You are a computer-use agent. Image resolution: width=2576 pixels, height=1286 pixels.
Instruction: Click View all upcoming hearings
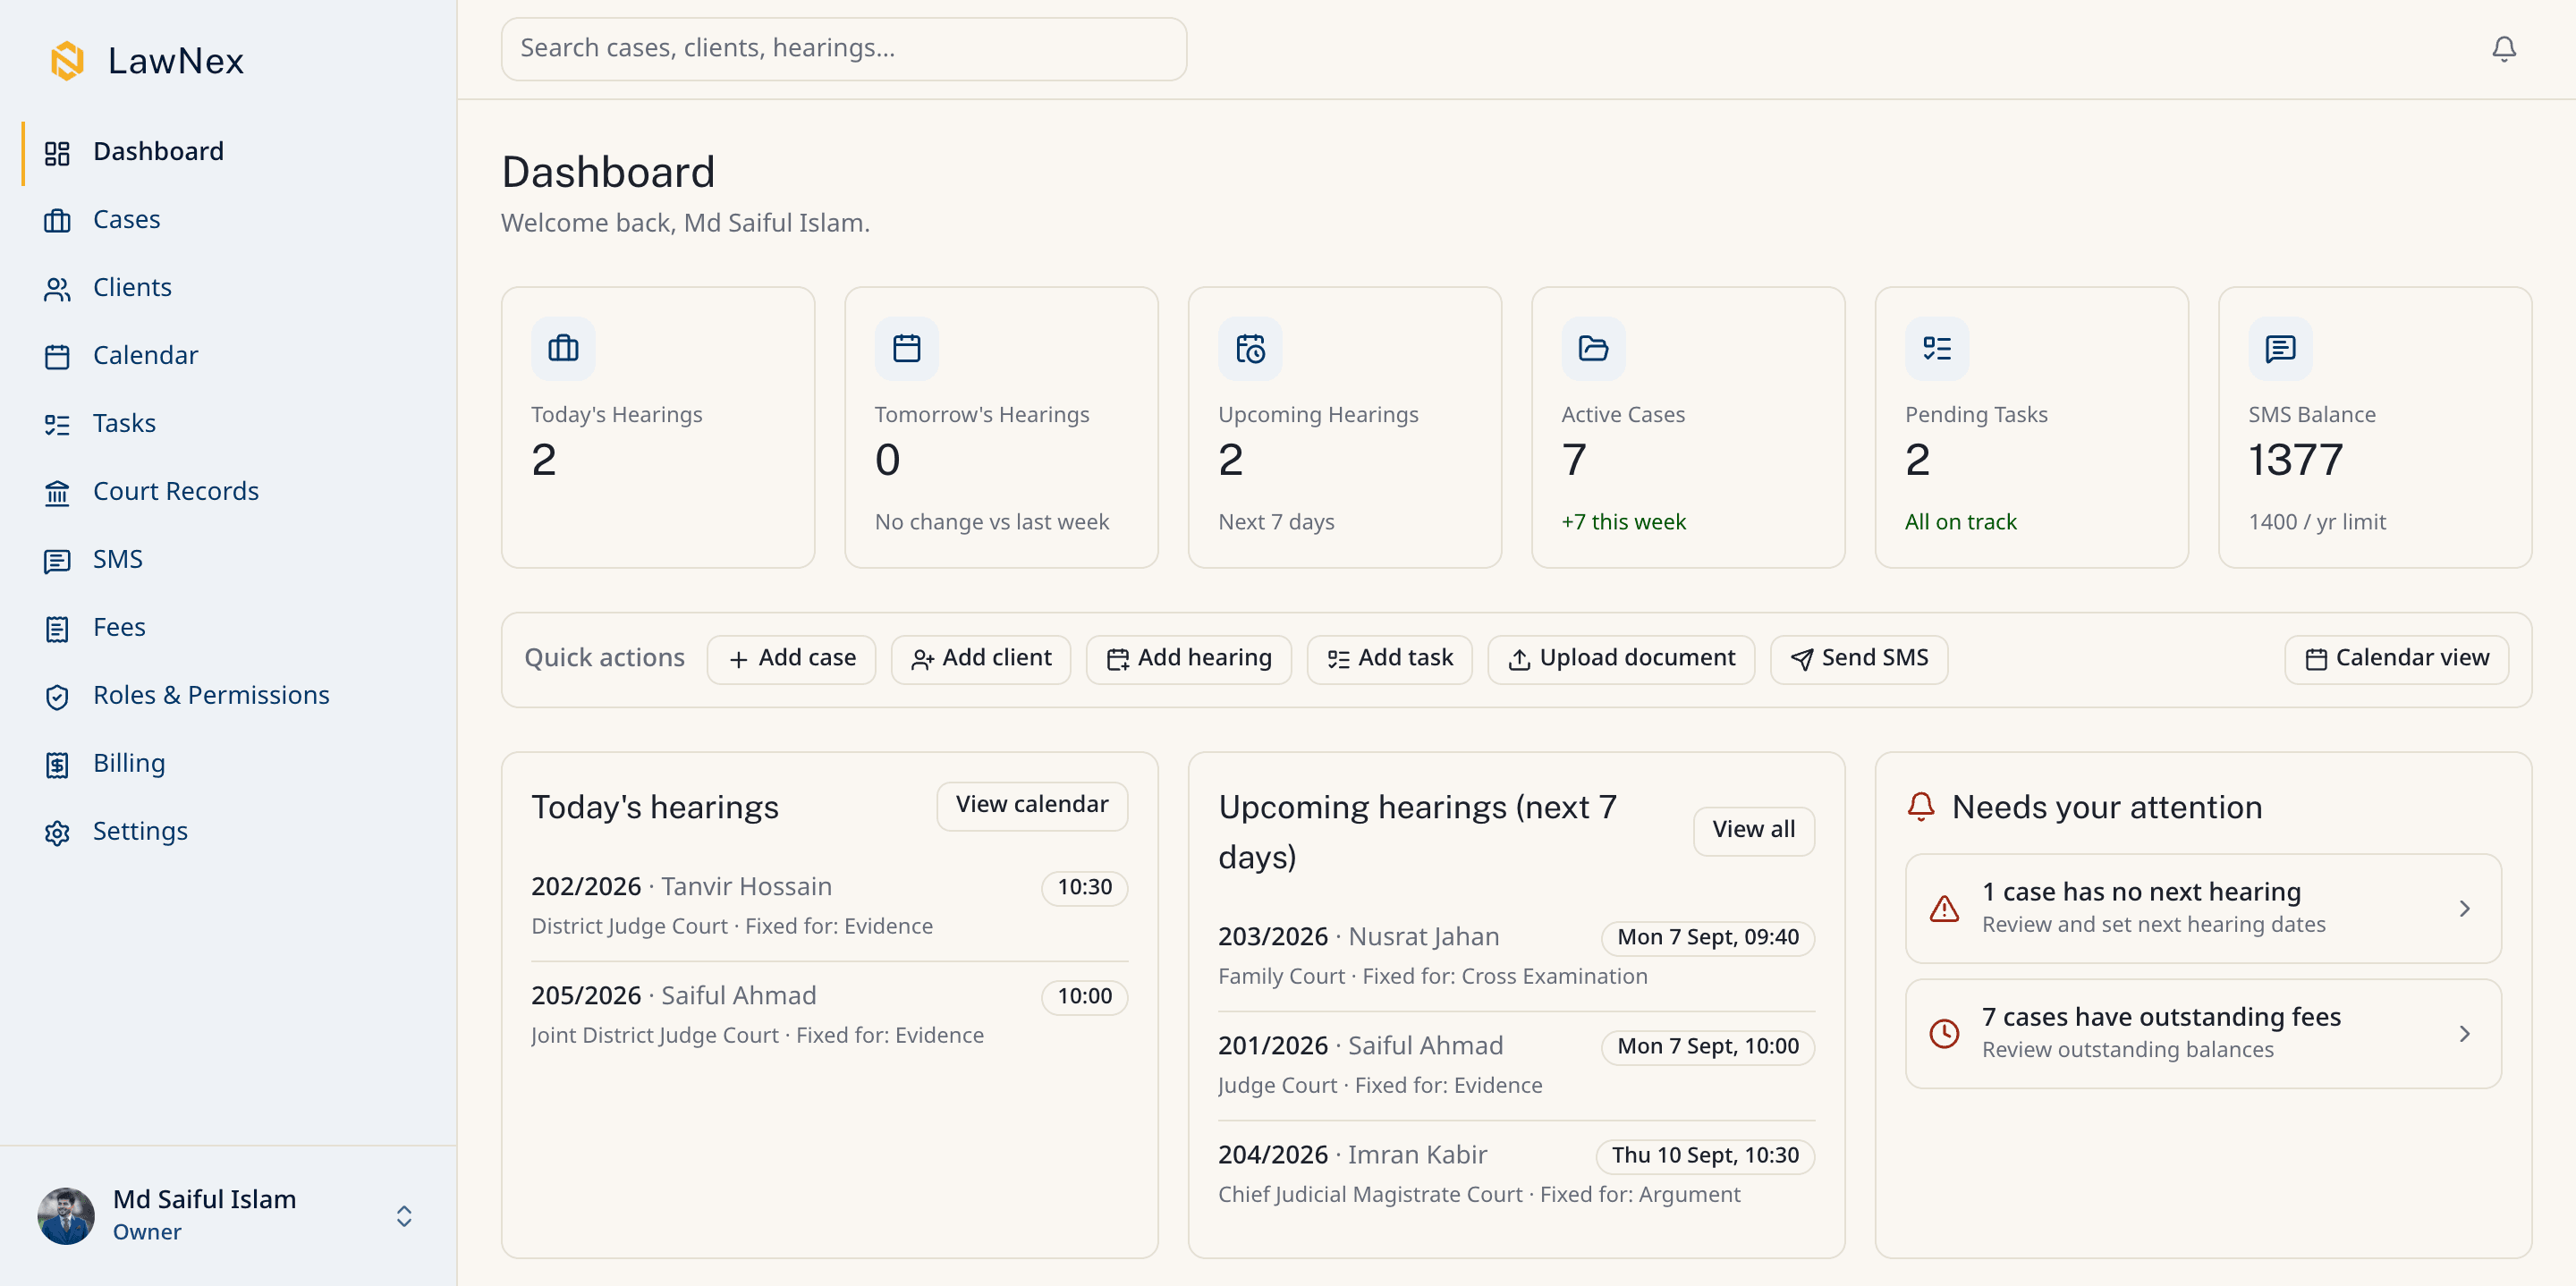[x=1753, y=830]
